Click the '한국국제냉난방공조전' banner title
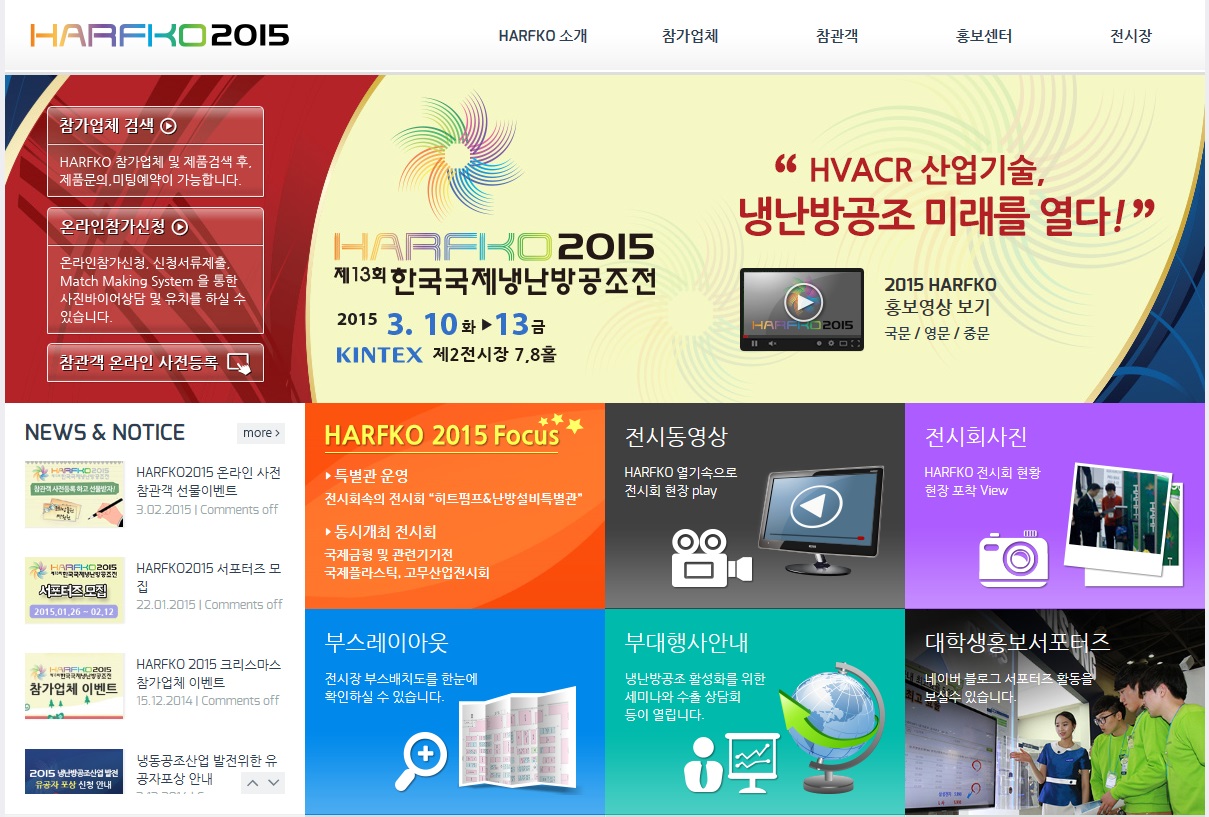The image size is (1209, 817). click(x=524, y=280)
